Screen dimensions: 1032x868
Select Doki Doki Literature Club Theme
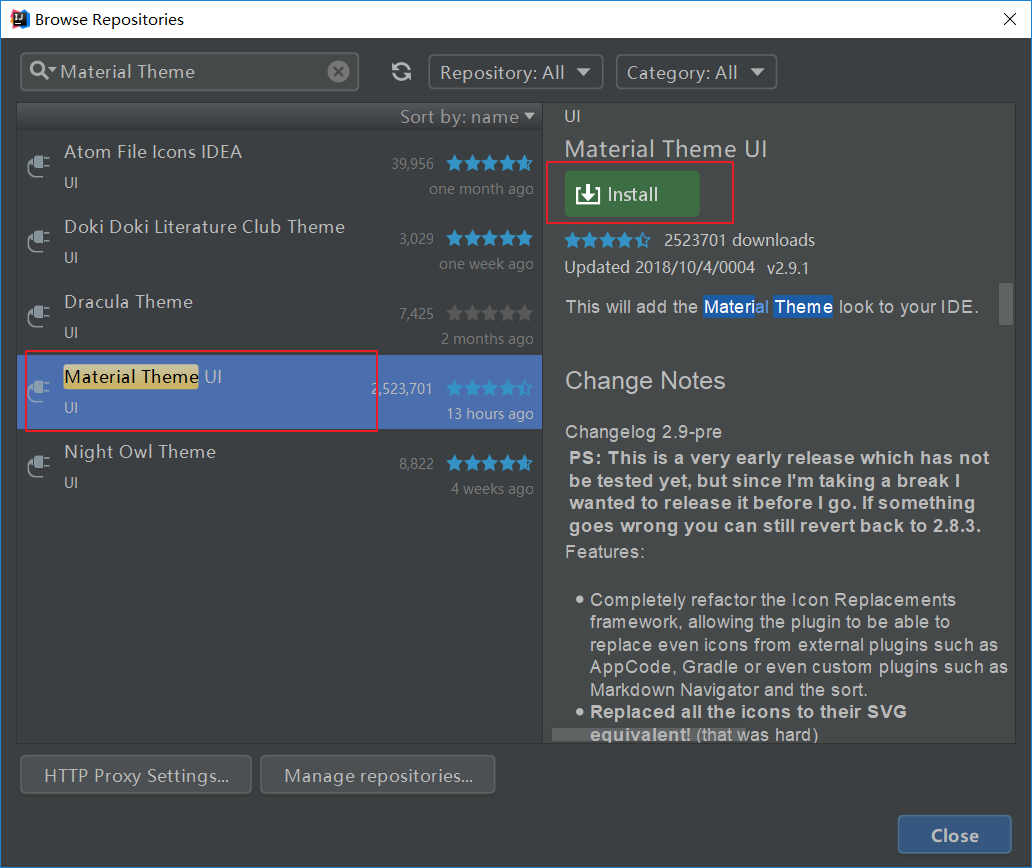(279, 242)
